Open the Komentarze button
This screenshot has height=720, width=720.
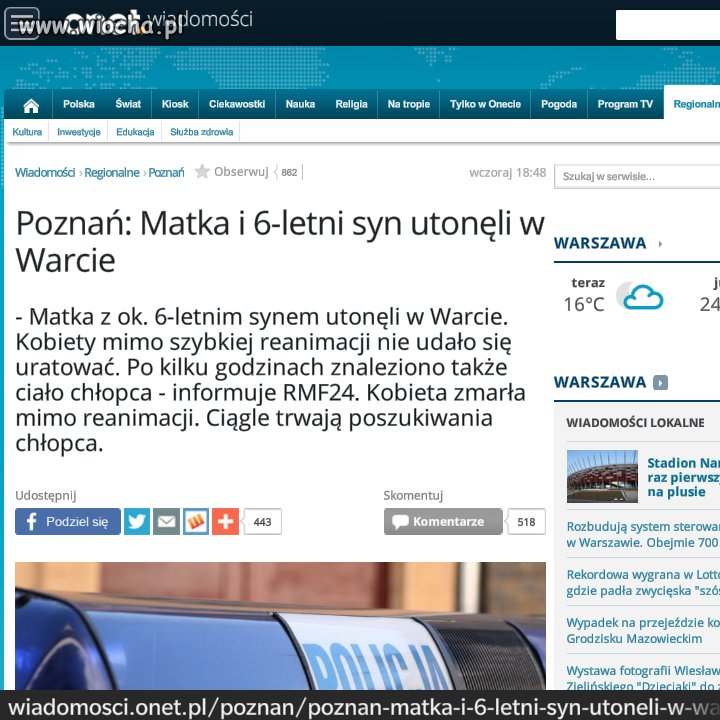tap(443, 521)
